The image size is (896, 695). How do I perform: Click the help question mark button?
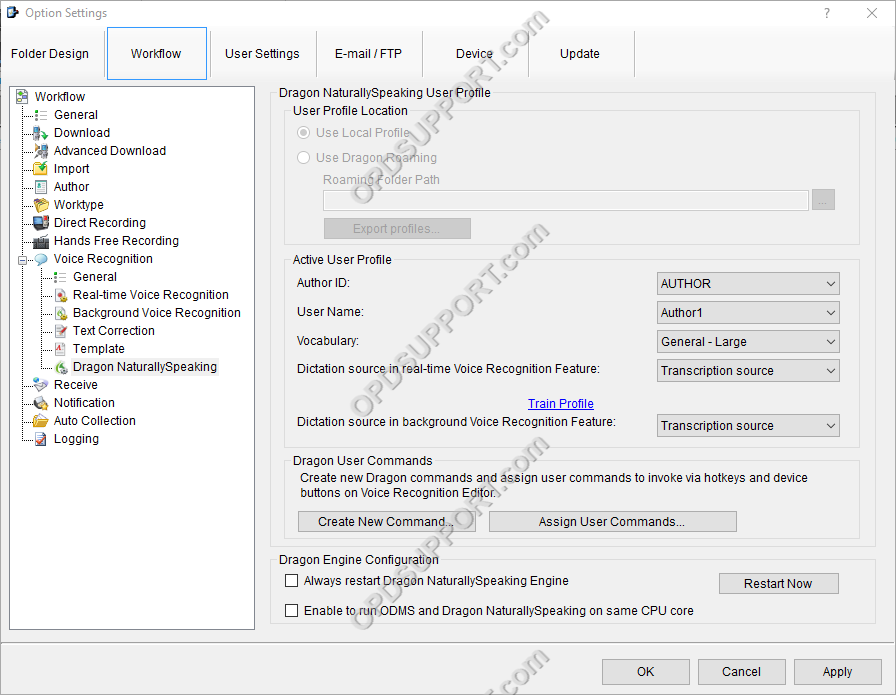827,13
